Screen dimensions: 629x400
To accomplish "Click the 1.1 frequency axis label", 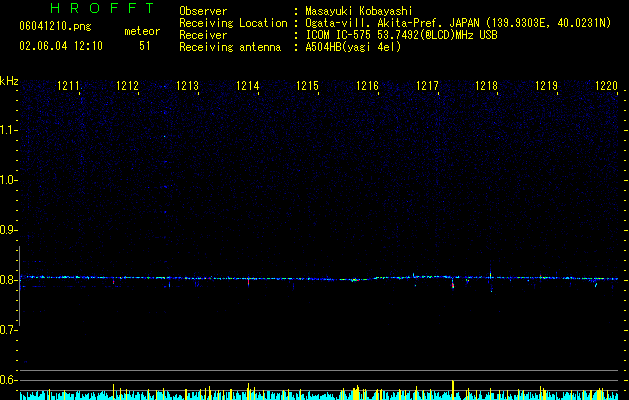I will pyautogui.click(x=8, y=130).
